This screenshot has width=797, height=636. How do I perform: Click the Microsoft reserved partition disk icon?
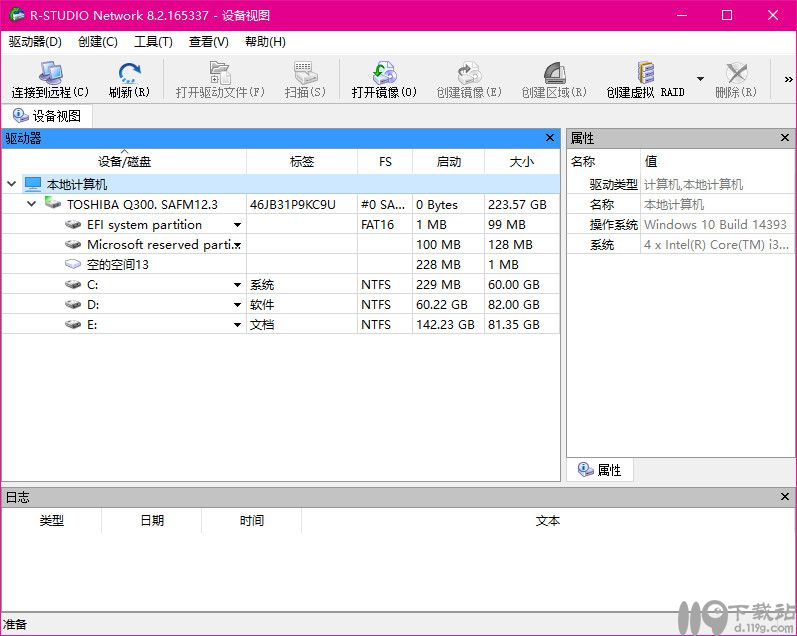pos(73,245)
